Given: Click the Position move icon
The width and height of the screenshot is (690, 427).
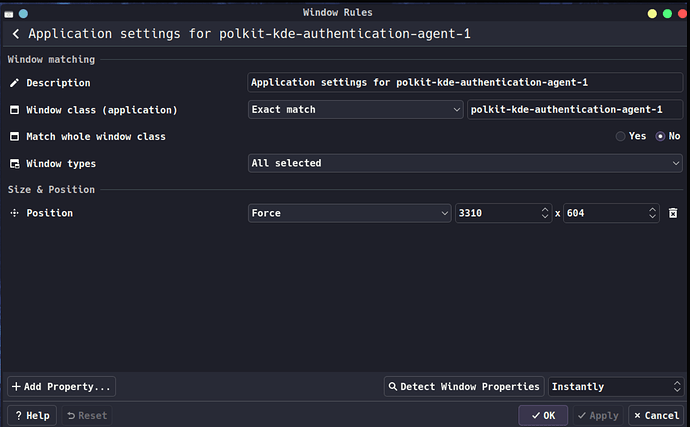Looking at the screenshot, I should (14, 213).
